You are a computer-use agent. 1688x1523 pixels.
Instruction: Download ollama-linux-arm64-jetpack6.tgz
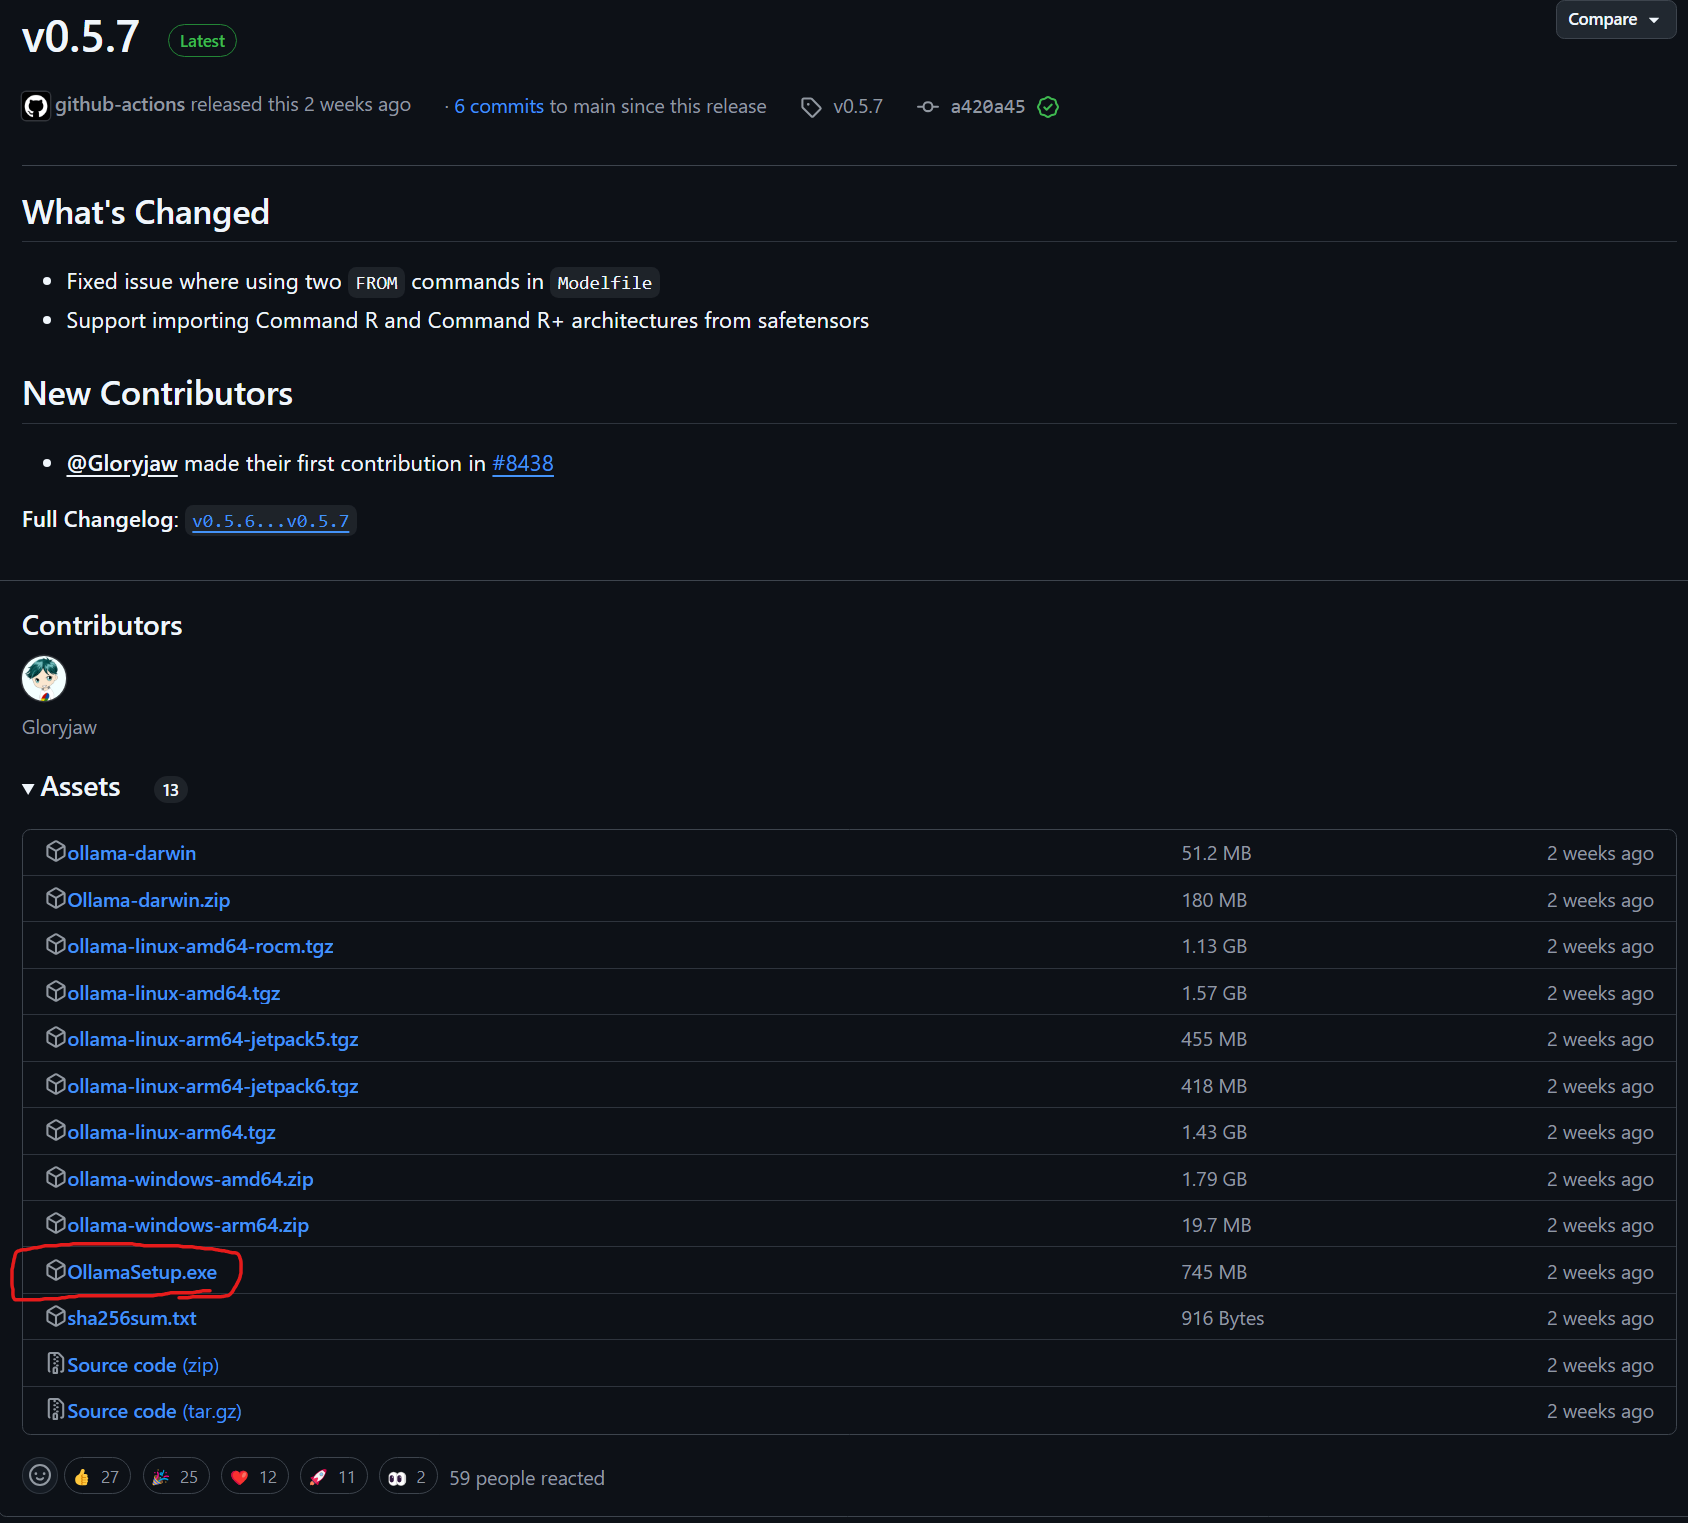213,1086
